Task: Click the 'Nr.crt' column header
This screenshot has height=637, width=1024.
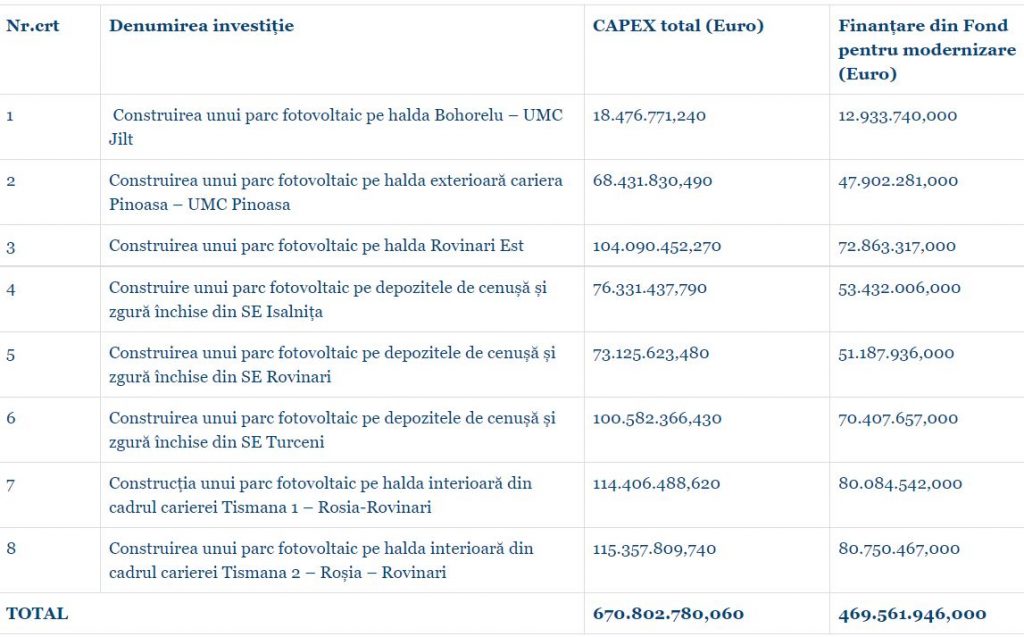Action: [33, 26]
